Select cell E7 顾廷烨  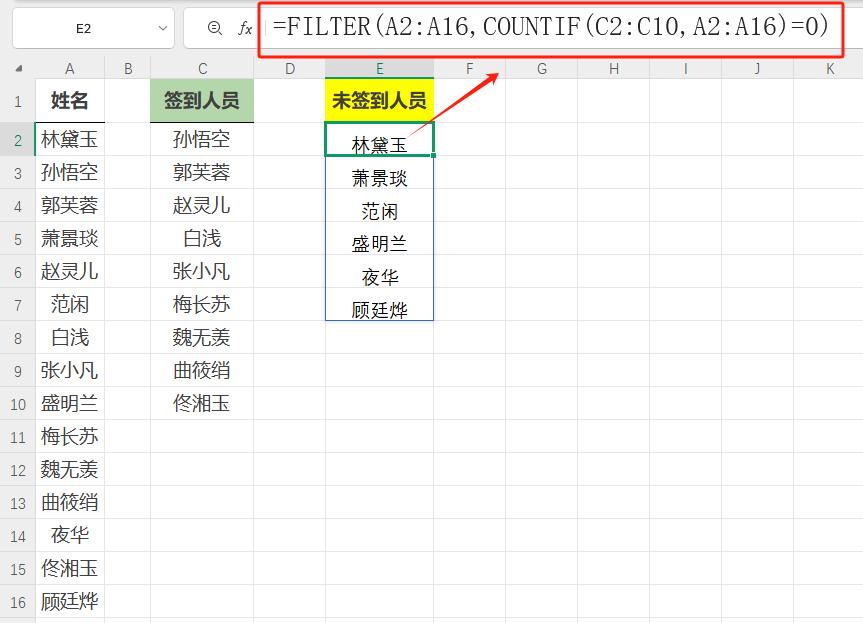379,304
